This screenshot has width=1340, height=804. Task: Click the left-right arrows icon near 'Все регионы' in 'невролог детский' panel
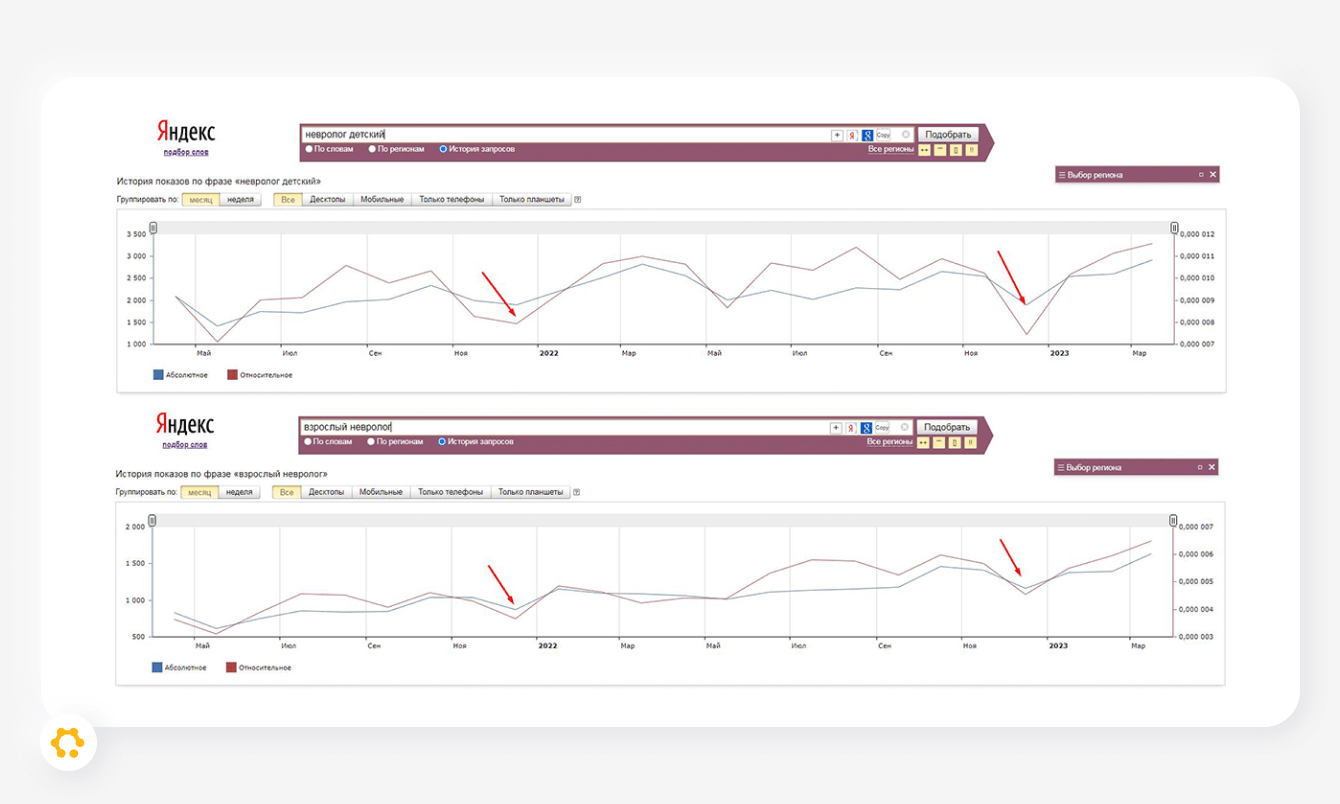pyautogui.click(x=924, y=150)
